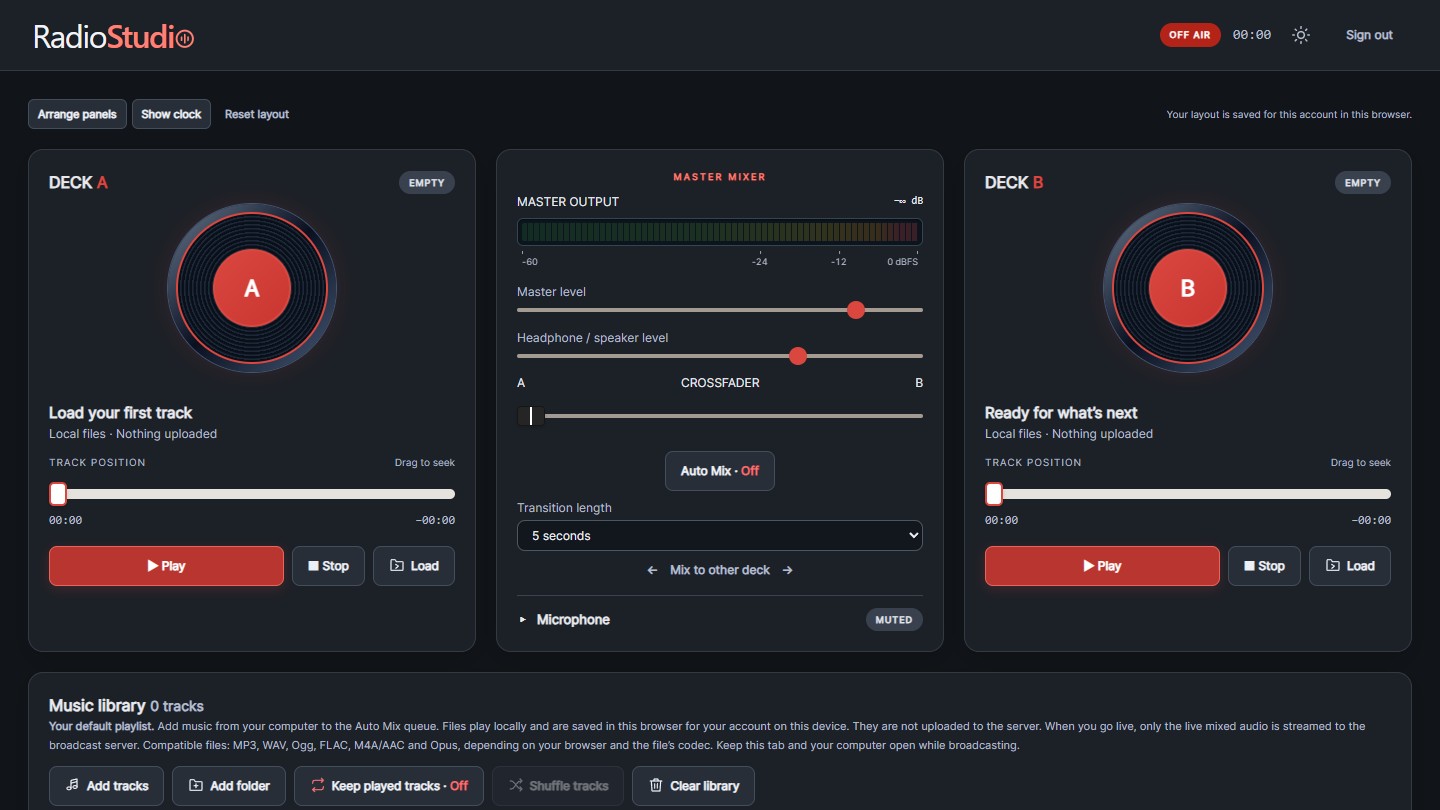The width and height of the screenshot is (1440, 810).
Task: Click the Music library heading
Action: (x=126, y=706)
